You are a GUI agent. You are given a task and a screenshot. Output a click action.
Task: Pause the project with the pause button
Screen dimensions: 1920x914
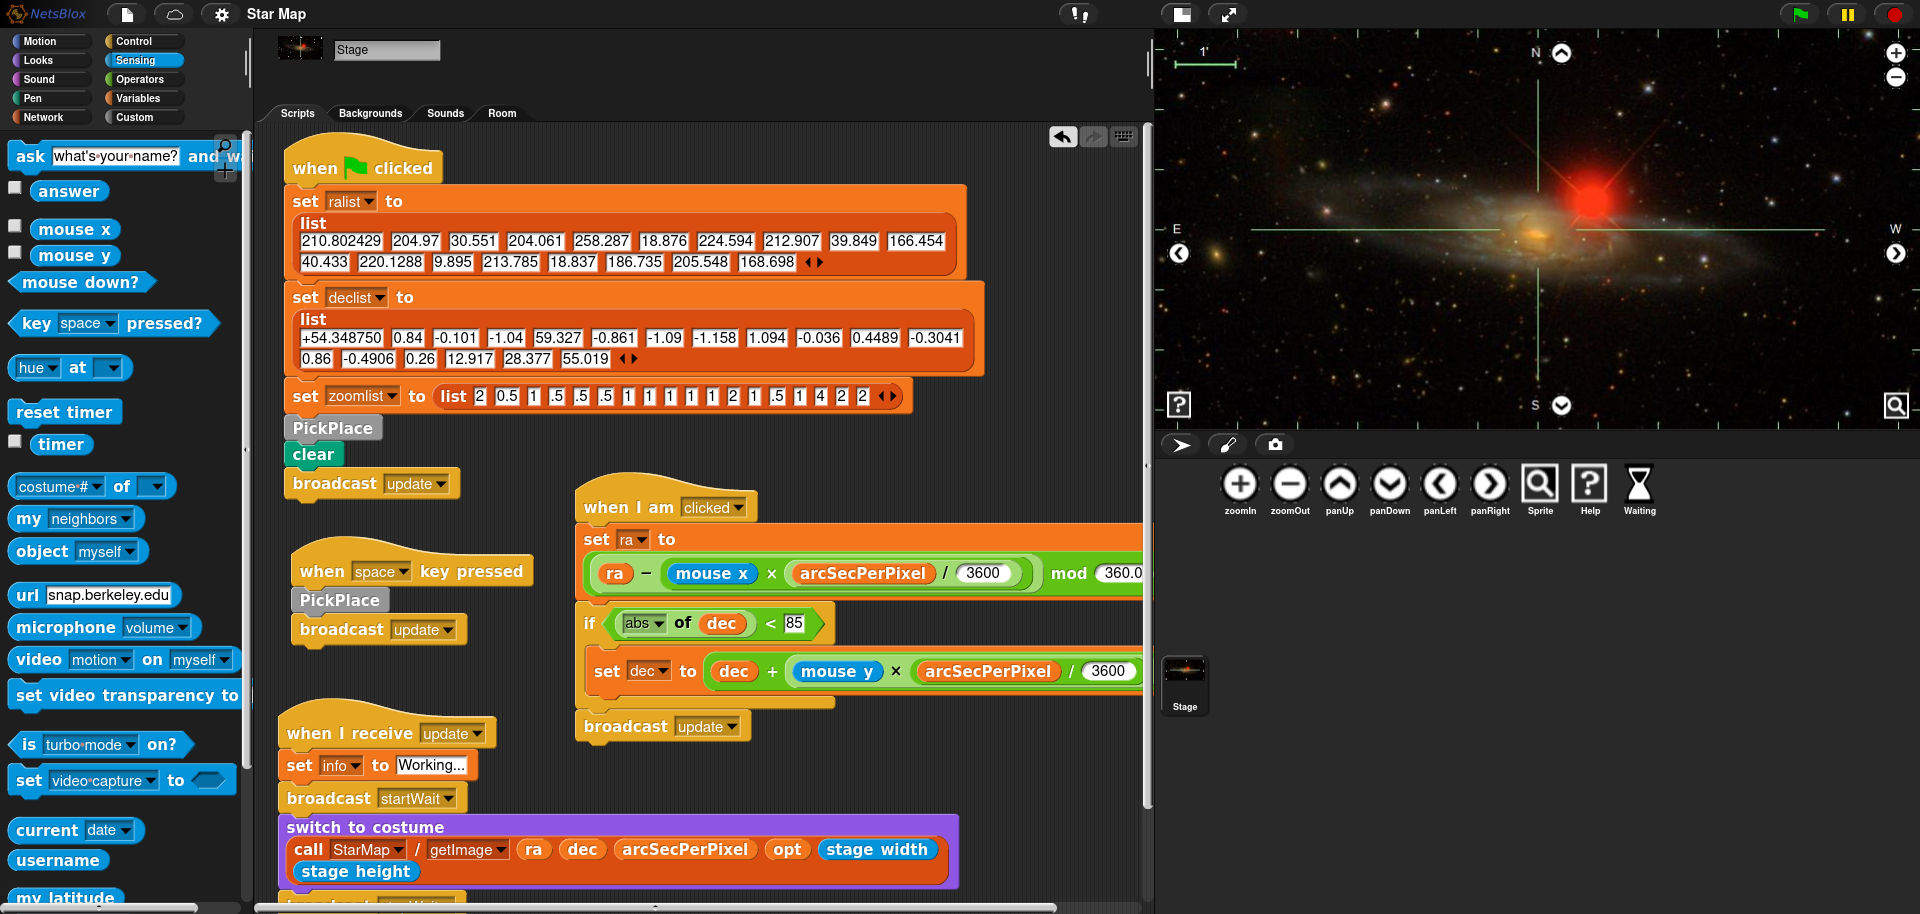(x=1847, y=14)
